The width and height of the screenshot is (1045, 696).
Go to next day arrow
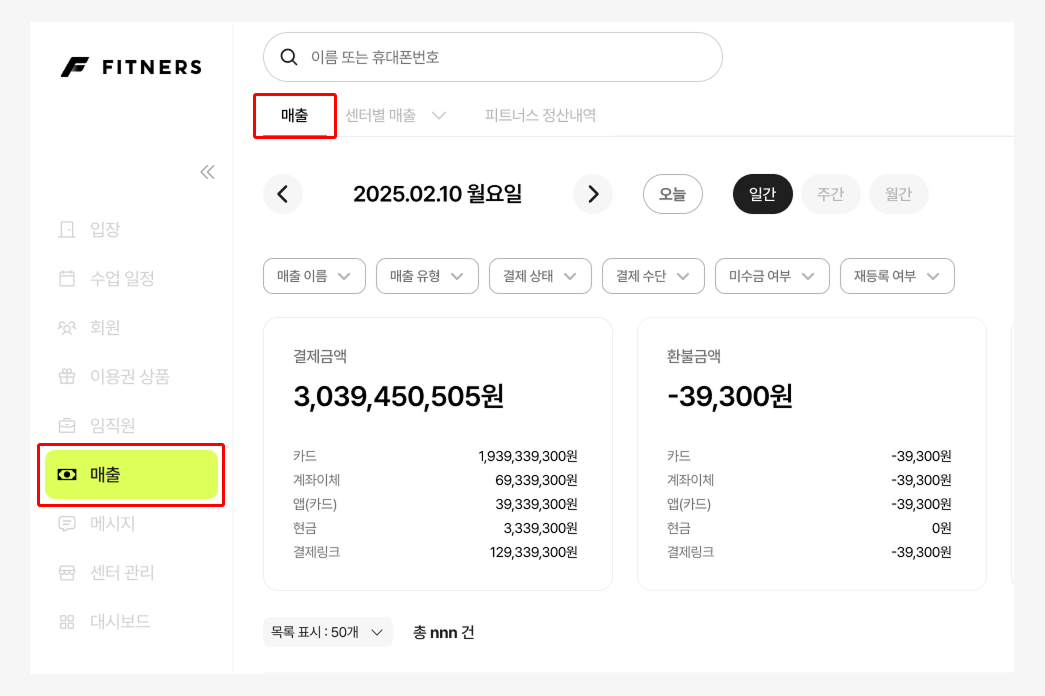click(592, 194)
